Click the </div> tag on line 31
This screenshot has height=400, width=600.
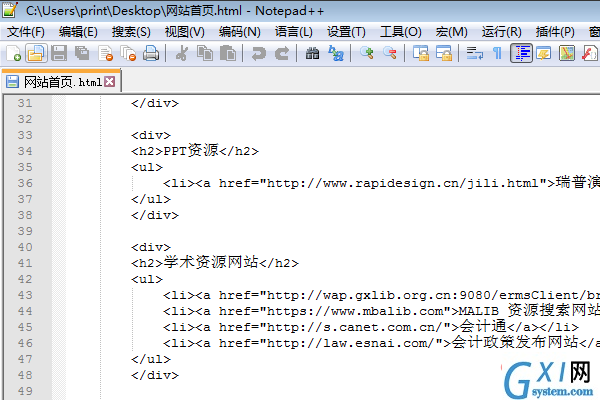pyautogui.click(x=155, y=103)
